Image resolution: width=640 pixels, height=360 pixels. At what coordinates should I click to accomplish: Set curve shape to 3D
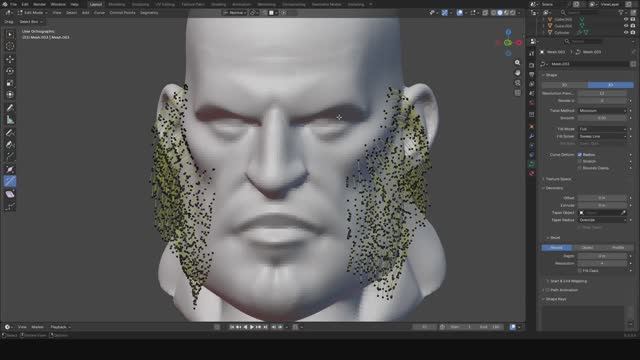click(611, 85)
